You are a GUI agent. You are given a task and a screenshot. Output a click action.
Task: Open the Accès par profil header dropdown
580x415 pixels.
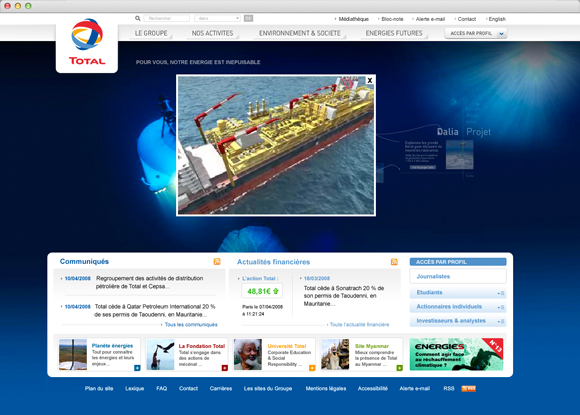[476, 33]
